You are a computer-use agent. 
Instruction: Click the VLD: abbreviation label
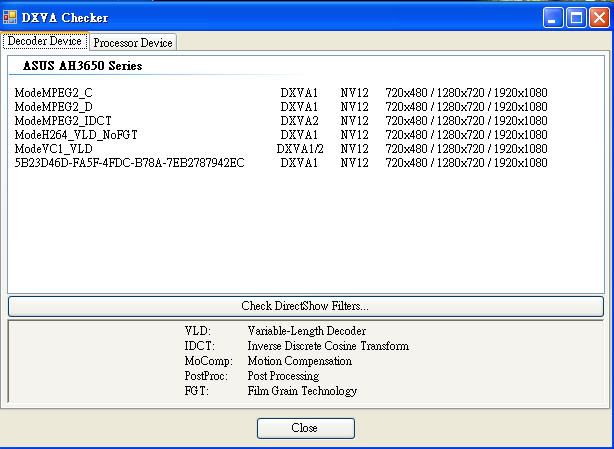tap(198, 331)
